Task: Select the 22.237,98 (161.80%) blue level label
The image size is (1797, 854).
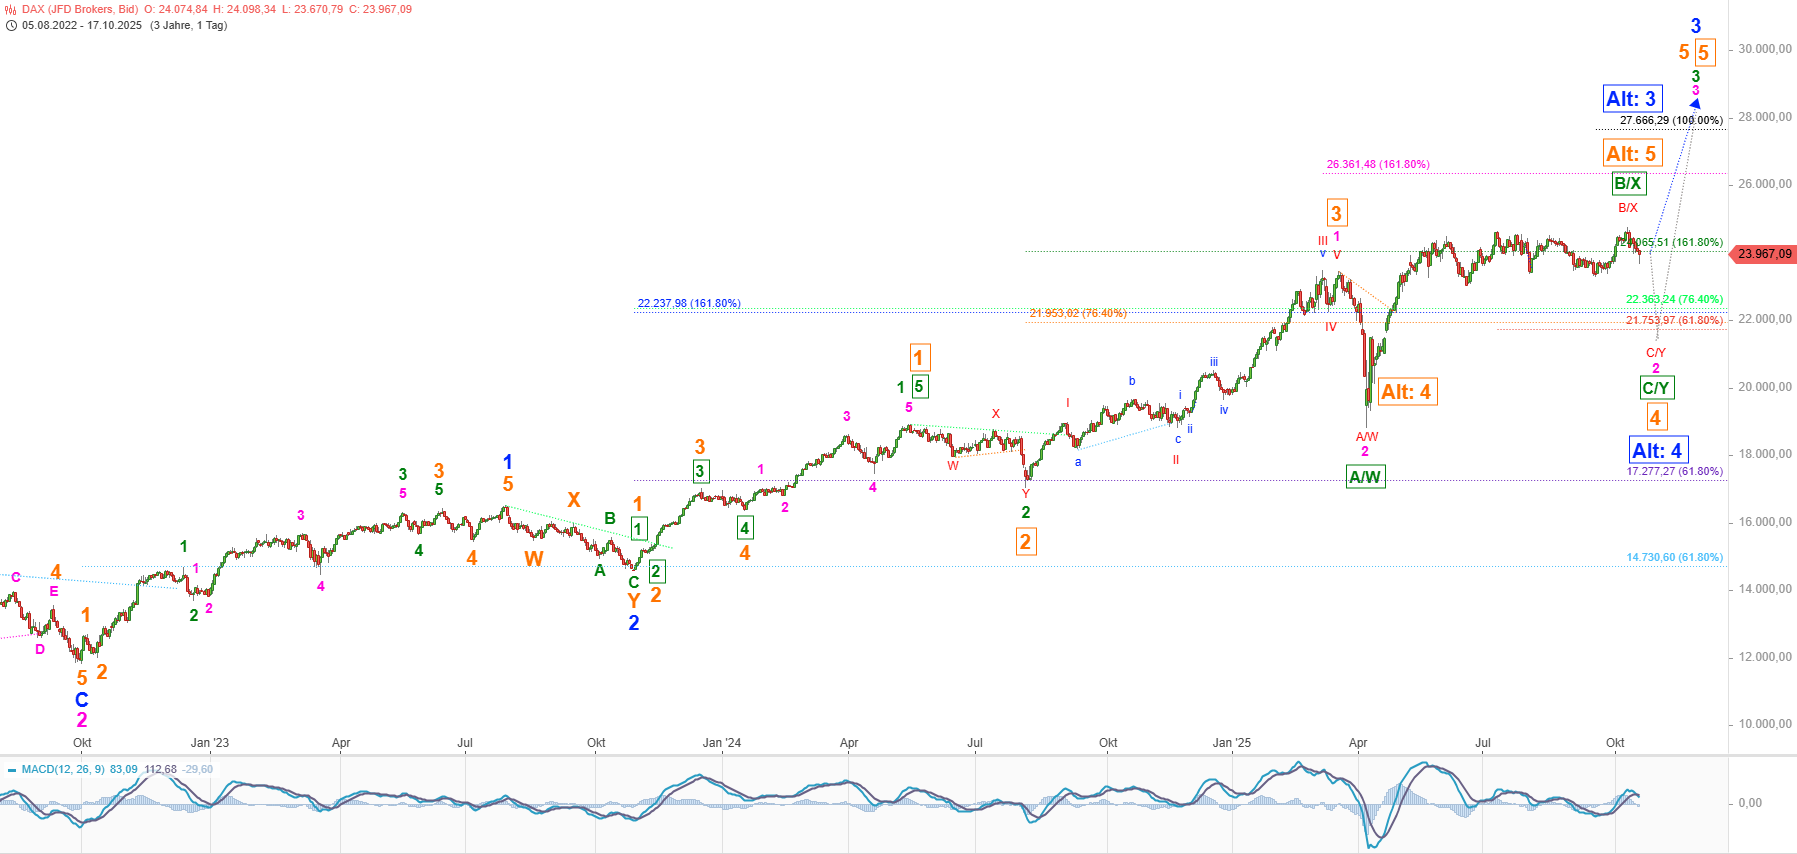Action: (x=689, y=303)
